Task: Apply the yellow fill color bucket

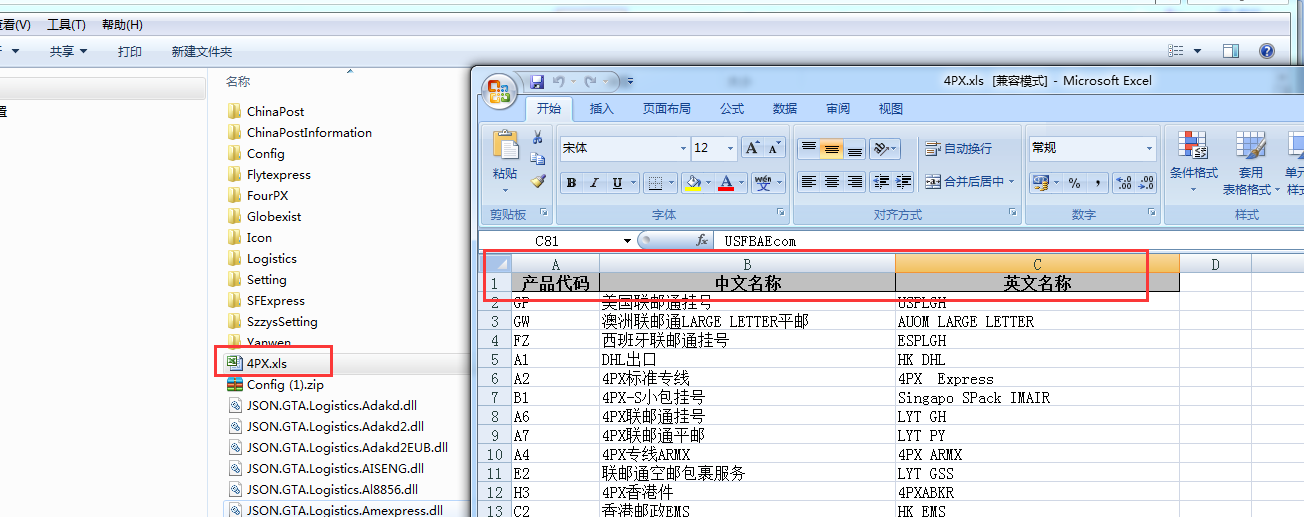Action: [692, 182]
